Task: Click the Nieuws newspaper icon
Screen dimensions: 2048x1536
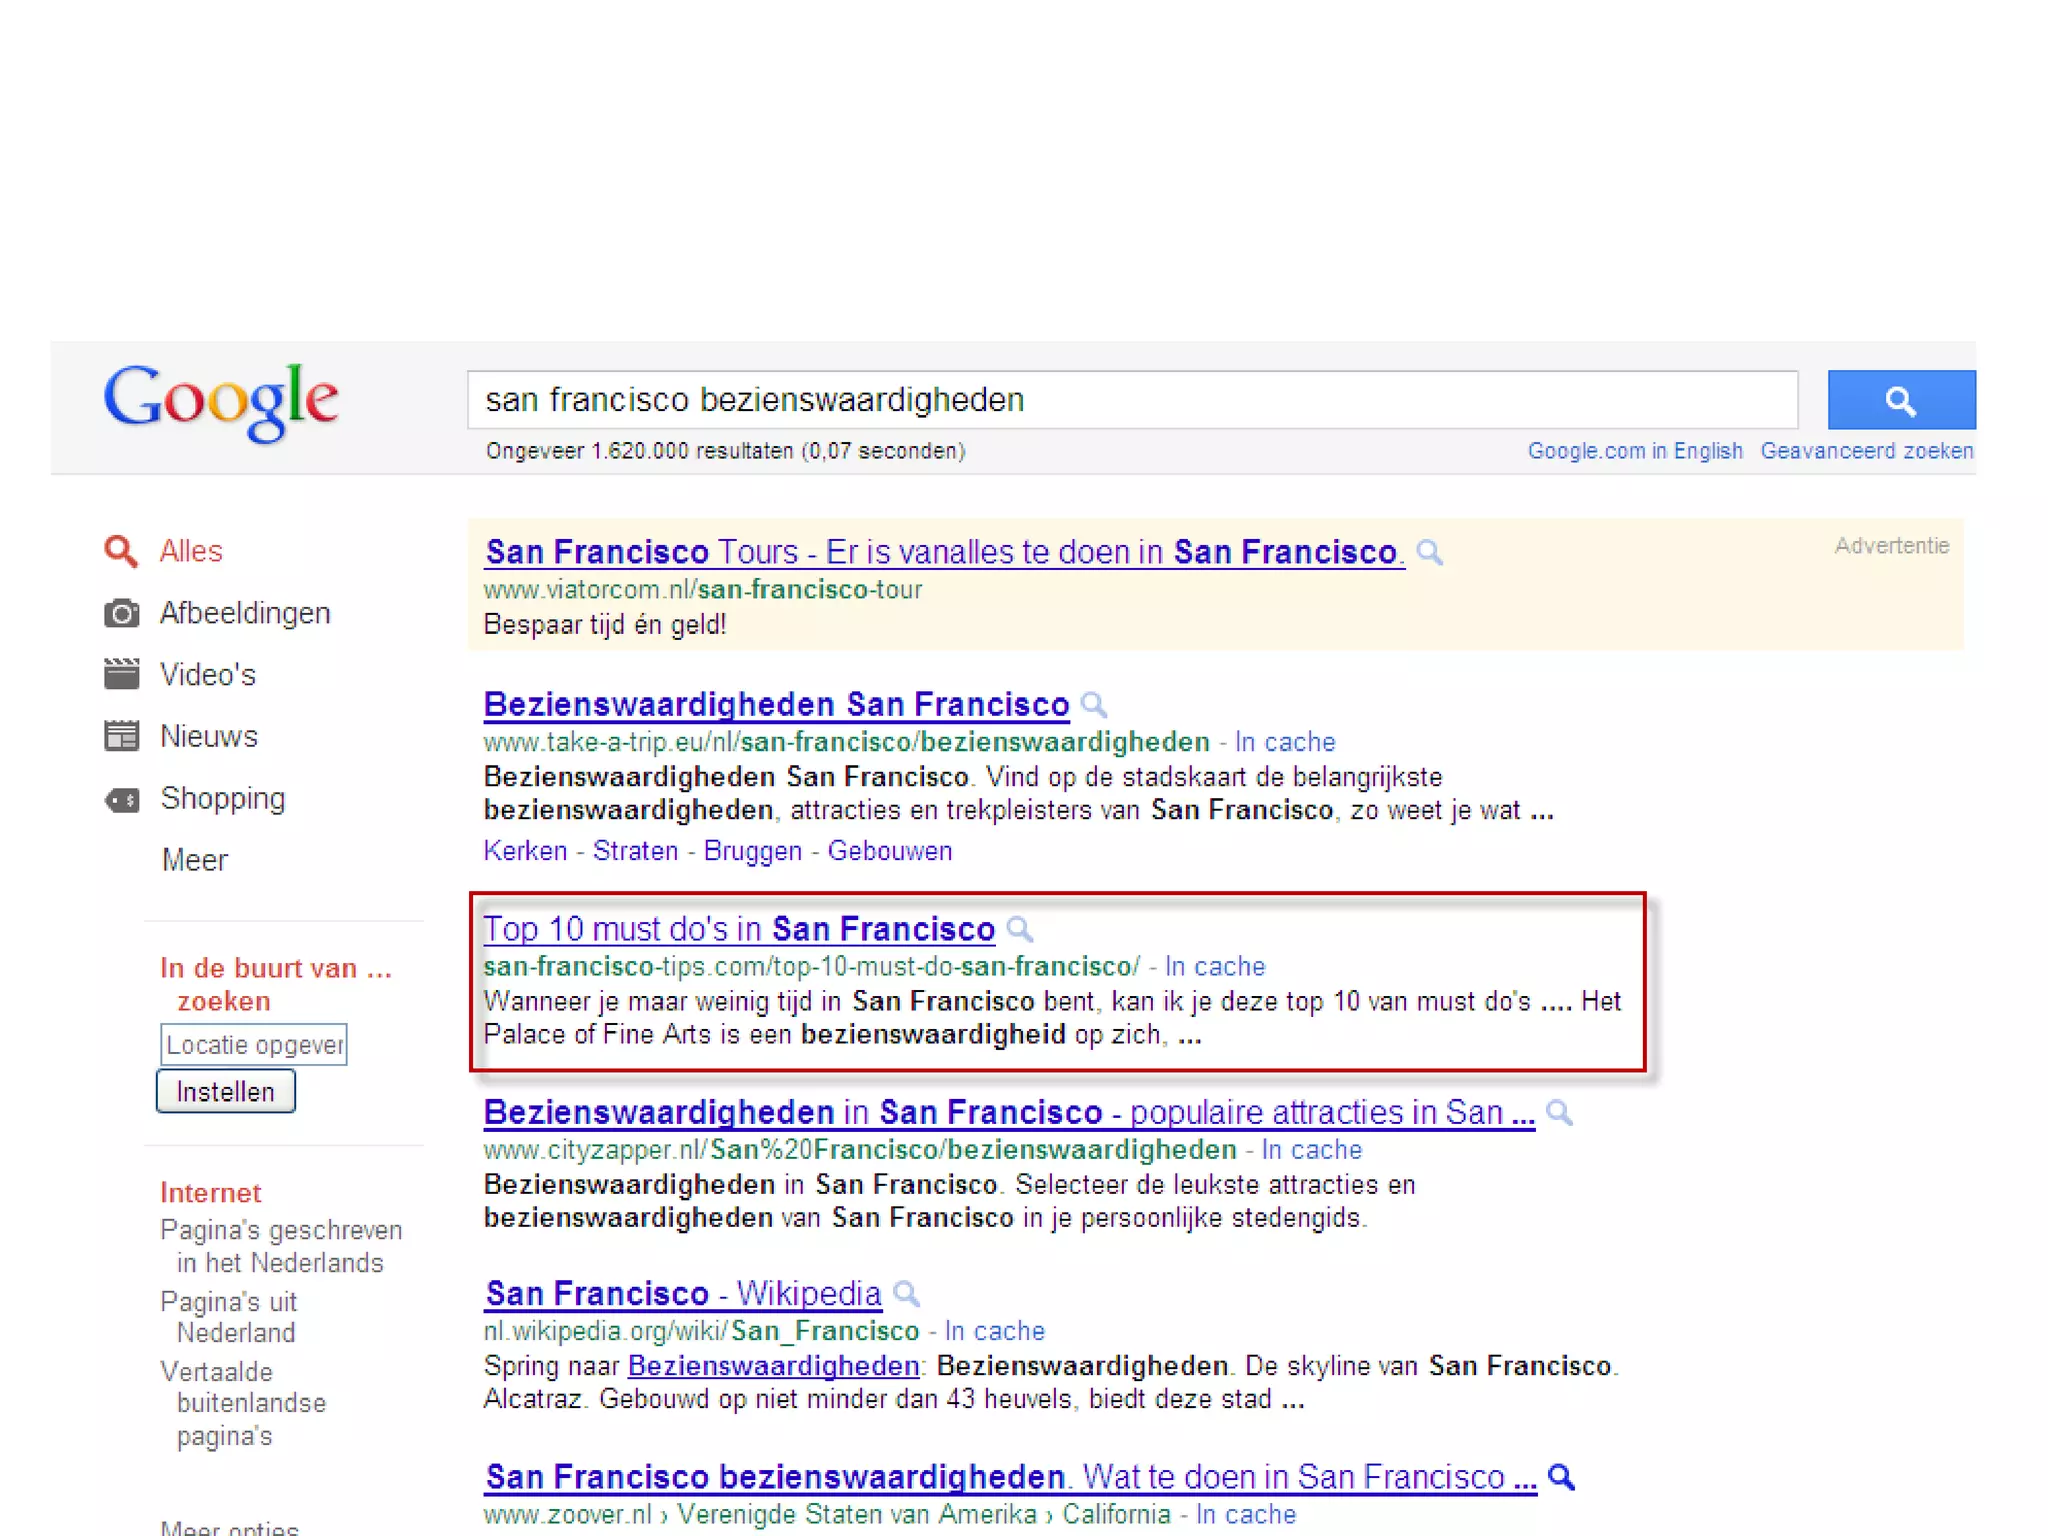Action: 121,737
